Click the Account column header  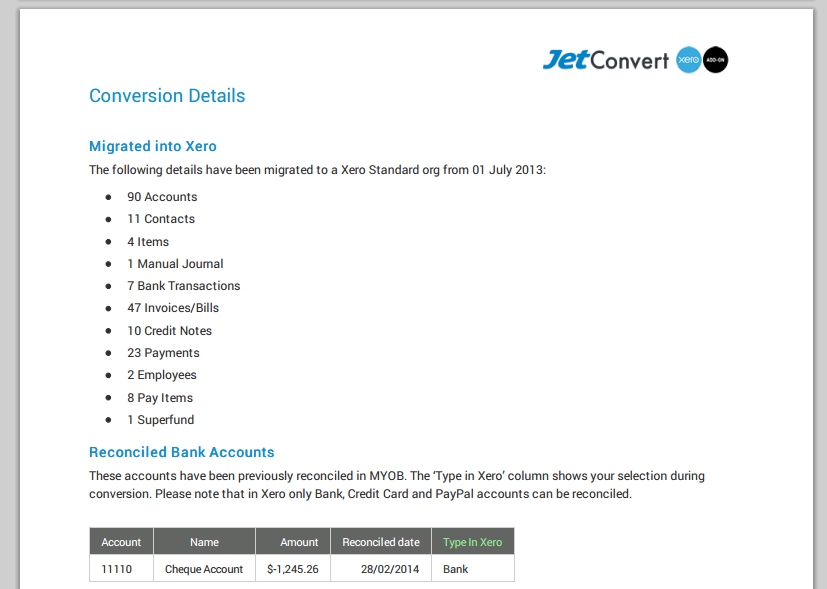coord(121,542)
